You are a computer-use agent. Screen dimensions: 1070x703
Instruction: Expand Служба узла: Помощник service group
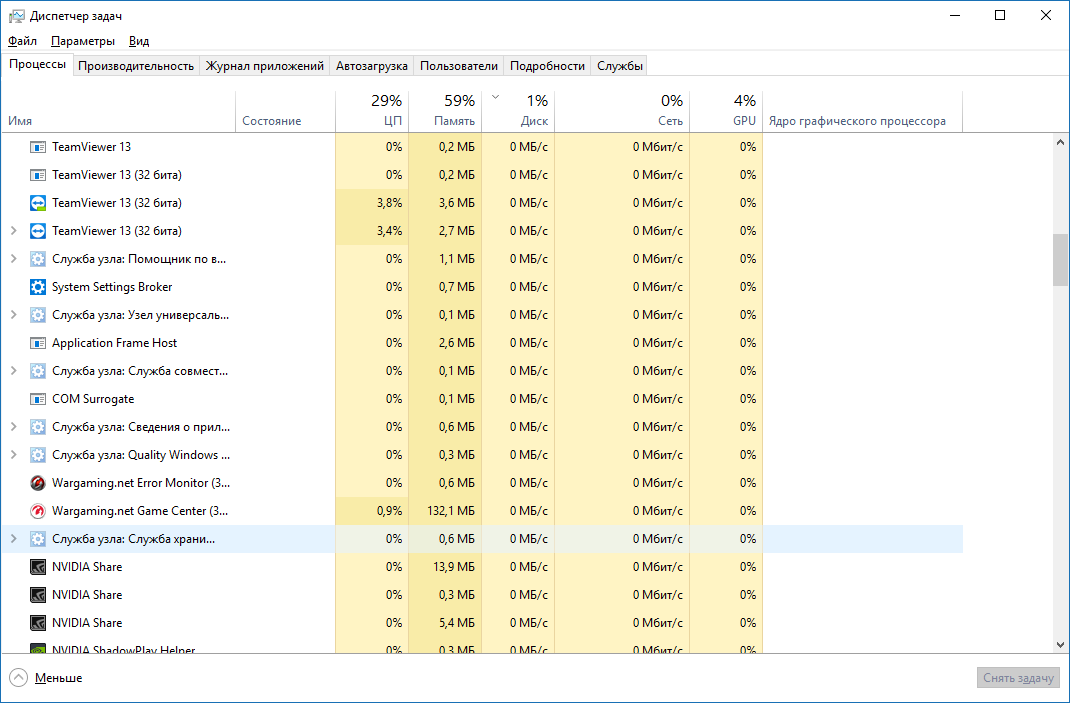tap(13, 259)
